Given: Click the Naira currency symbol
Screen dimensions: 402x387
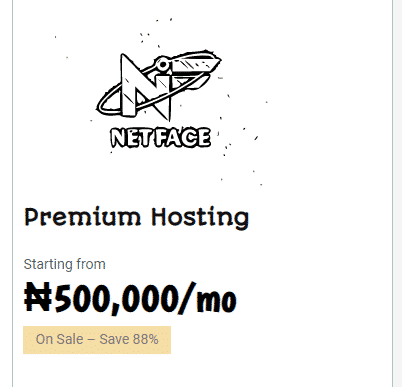Looking at the screenshot, I should 38,297.
